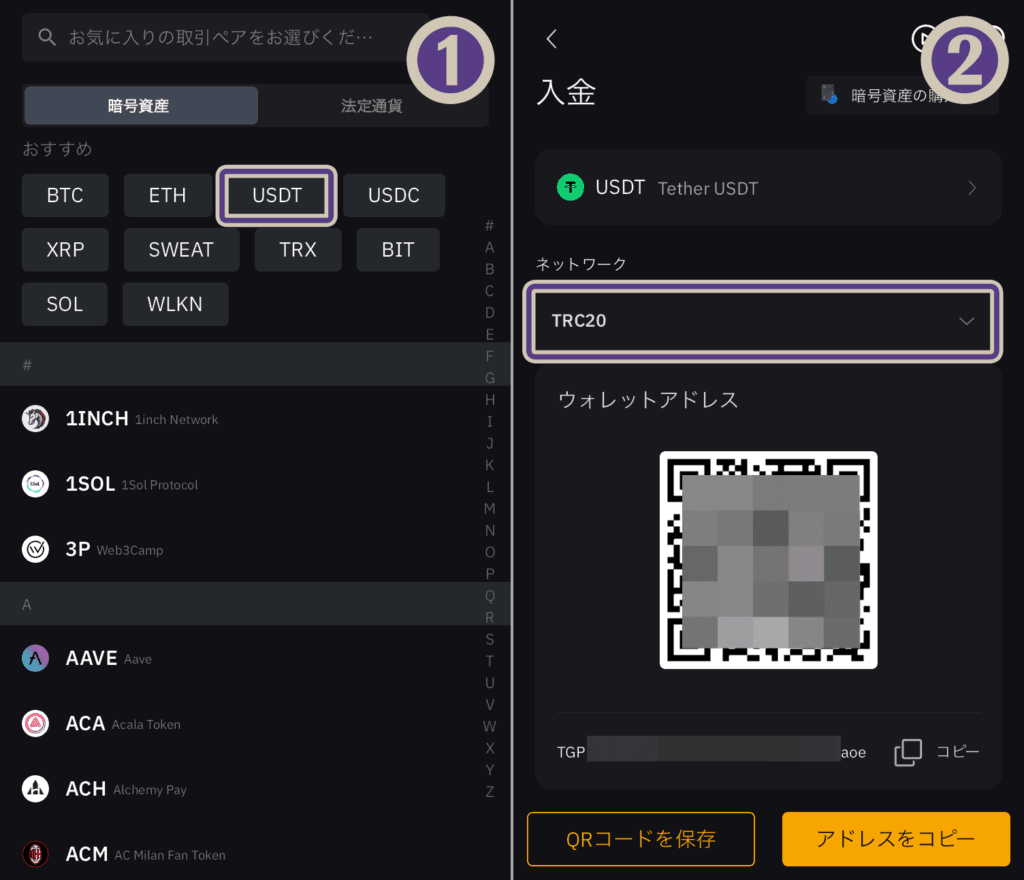Copy address with アドレスをコピー button
Viewport: 1024px width, 880px height.
click(x=896, y=839)
